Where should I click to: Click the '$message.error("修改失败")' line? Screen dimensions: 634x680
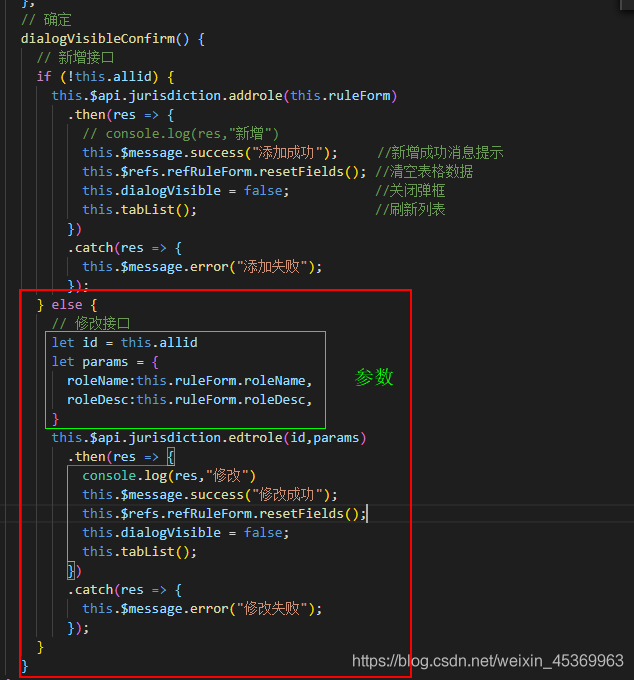(x=202, y=609)
